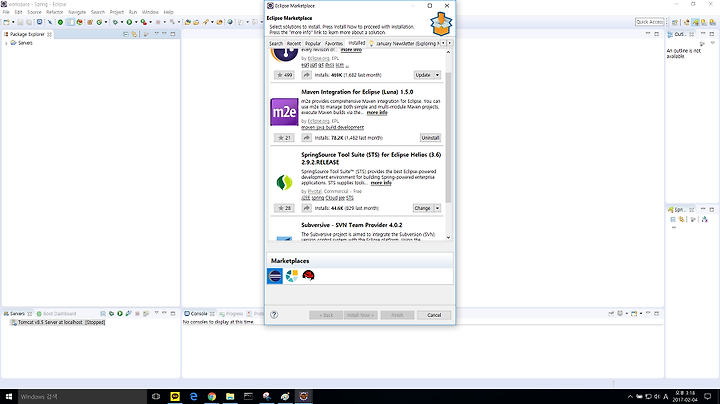Star the SpringSource Tool Suite (28)
Screen dimensions: 720x404
pyautogui.click(x=284, y=208)
